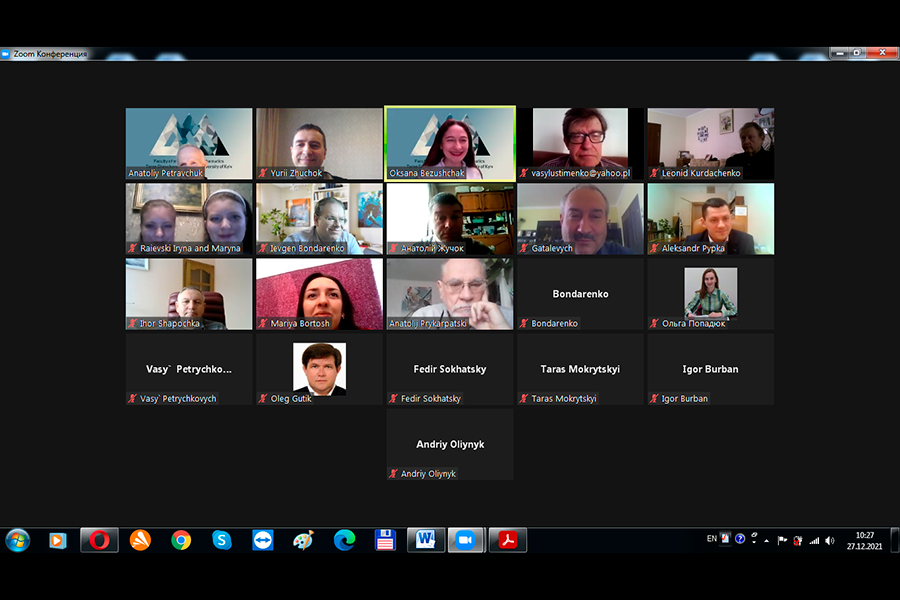Click the floppy disk save app icon
The image size is (900, 600).
click(385, 540)
